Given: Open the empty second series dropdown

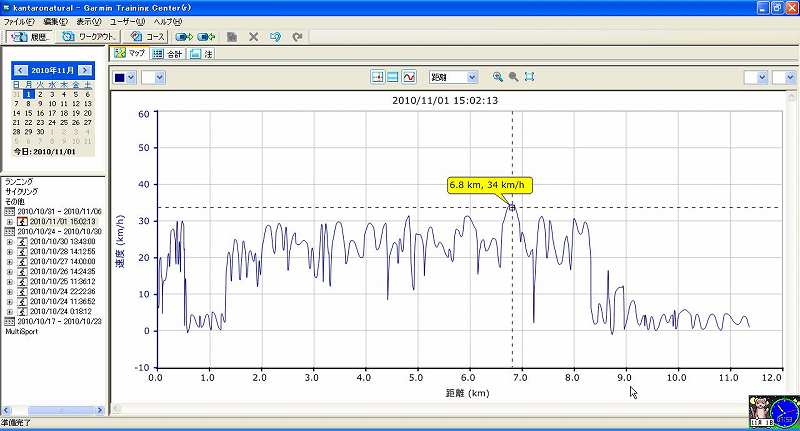Looking at the screenshot, I should pos(153,78).
